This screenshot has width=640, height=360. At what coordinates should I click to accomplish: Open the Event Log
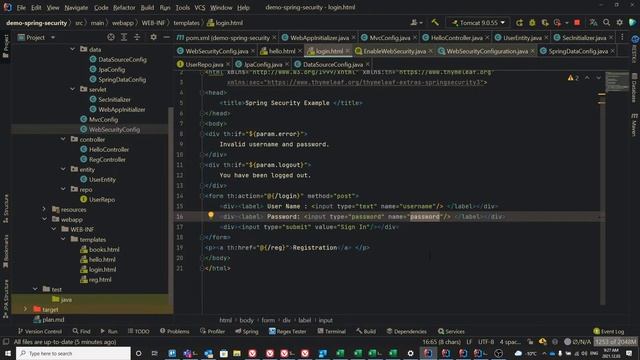point(609,331)
